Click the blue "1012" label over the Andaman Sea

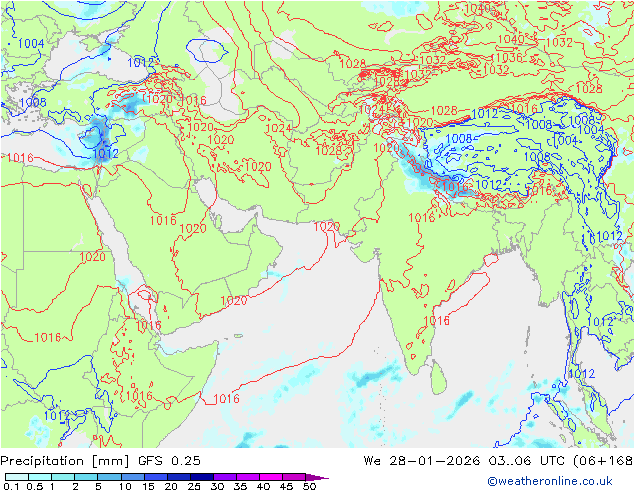click(x=582, y=374)
